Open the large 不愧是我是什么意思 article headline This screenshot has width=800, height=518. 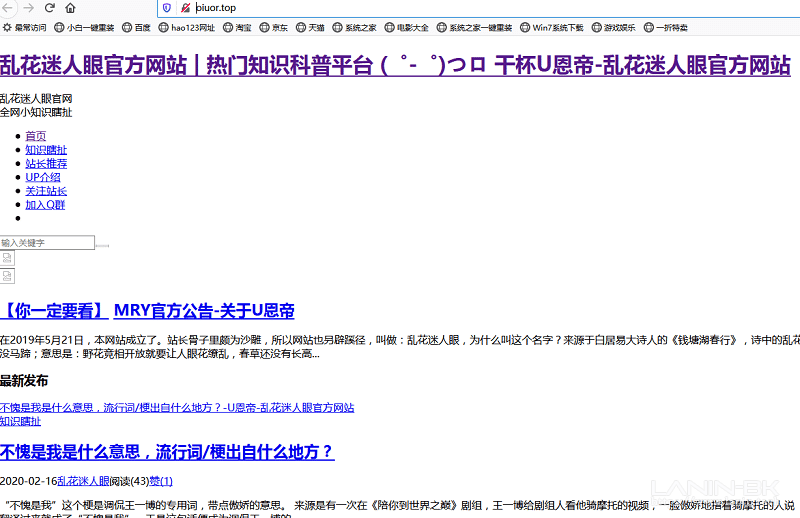(x=167, y=452)
